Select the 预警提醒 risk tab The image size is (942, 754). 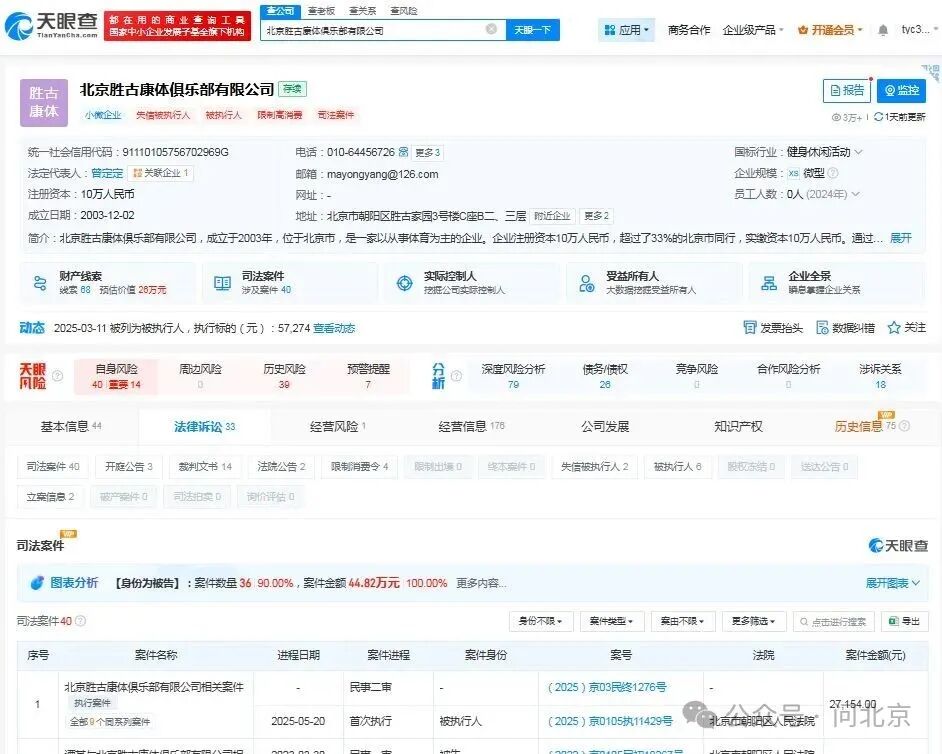(x=368, y=376)
